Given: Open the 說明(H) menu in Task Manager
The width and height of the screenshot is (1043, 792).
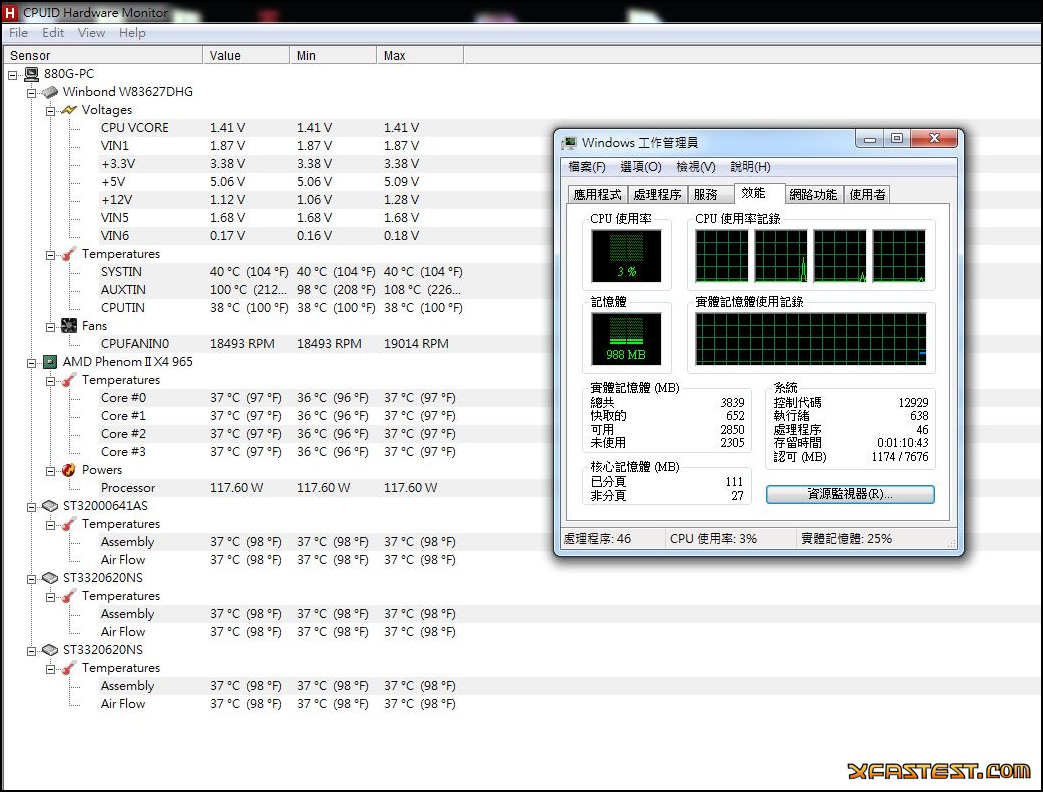Looking at the screenshot, I should (x=750, y=167).
